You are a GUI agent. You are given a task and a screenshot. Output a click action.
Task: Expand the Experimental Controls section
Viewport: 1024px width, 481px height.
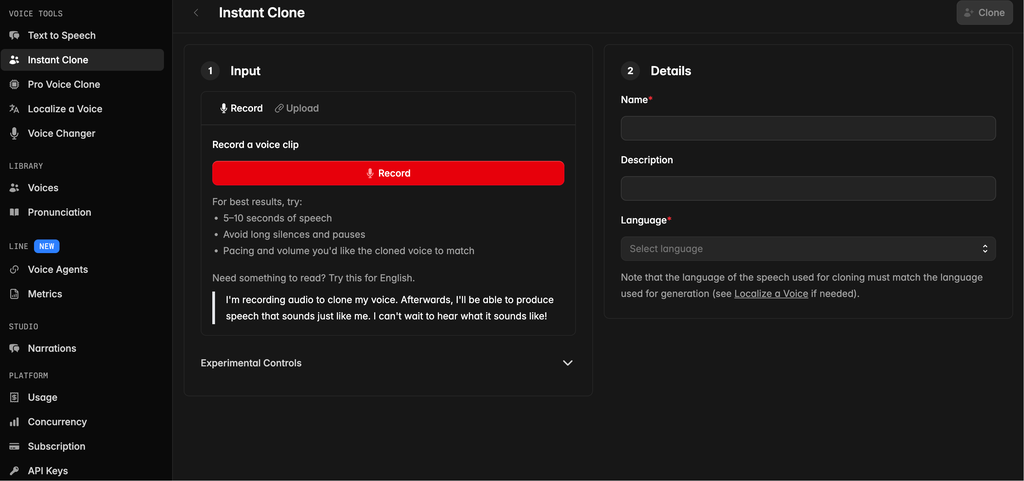[x=567, y=363]
